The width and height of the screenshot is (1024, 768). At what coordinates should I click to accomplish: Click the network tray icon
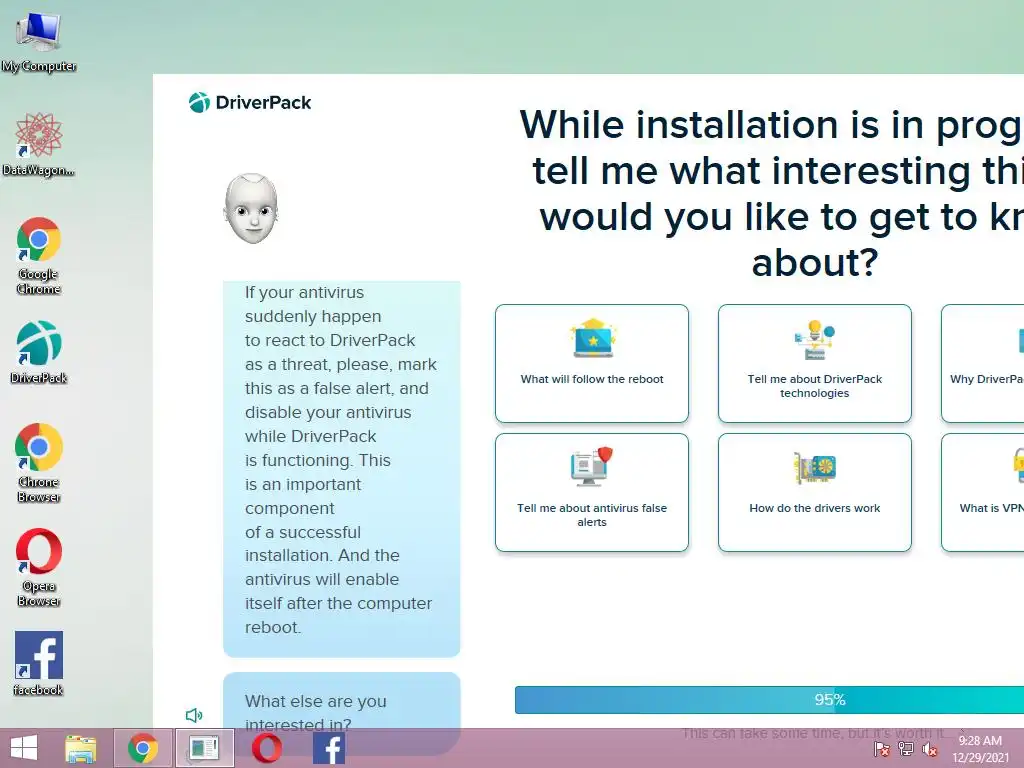coord(906,749)
